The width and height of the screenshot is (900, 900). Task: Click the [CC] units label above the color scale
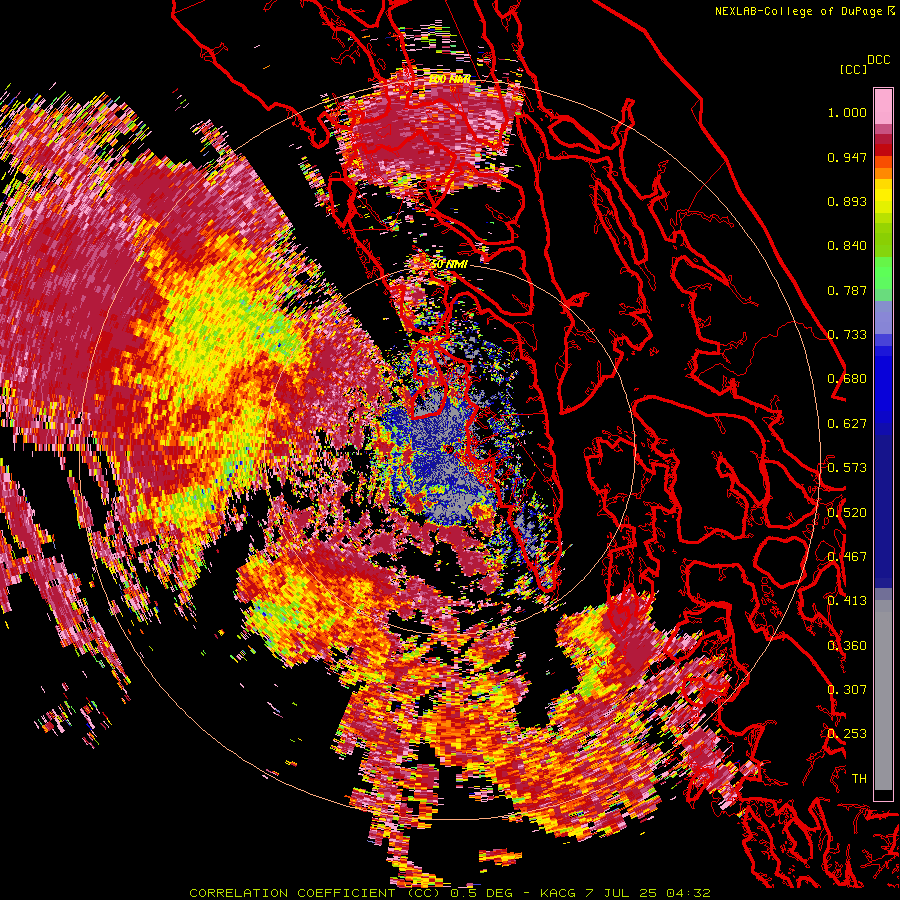[853, 69]
